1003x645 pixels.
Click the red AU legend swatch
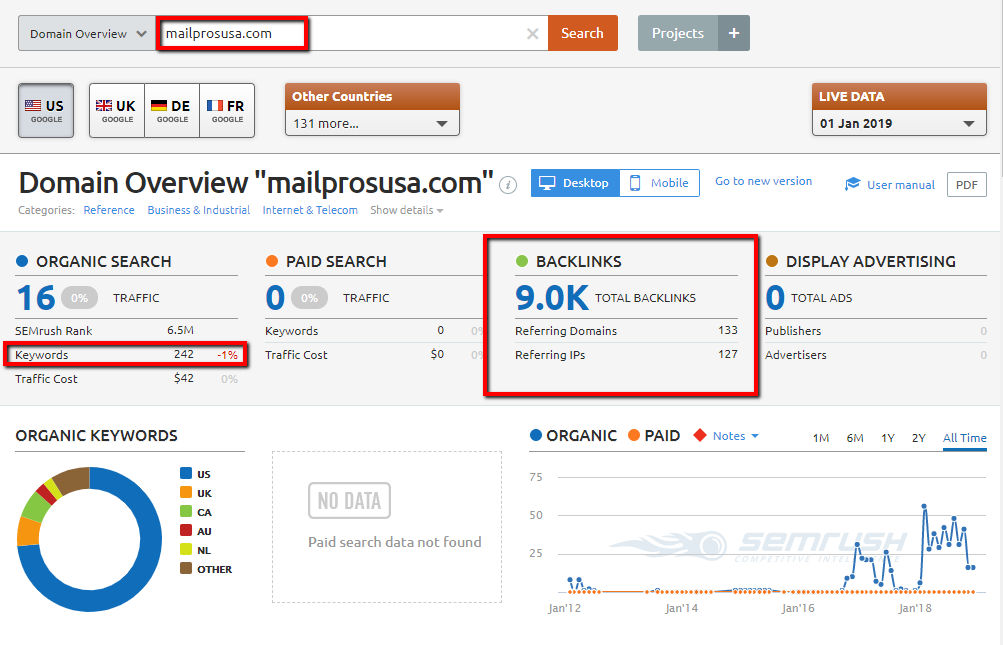(186, 530)
